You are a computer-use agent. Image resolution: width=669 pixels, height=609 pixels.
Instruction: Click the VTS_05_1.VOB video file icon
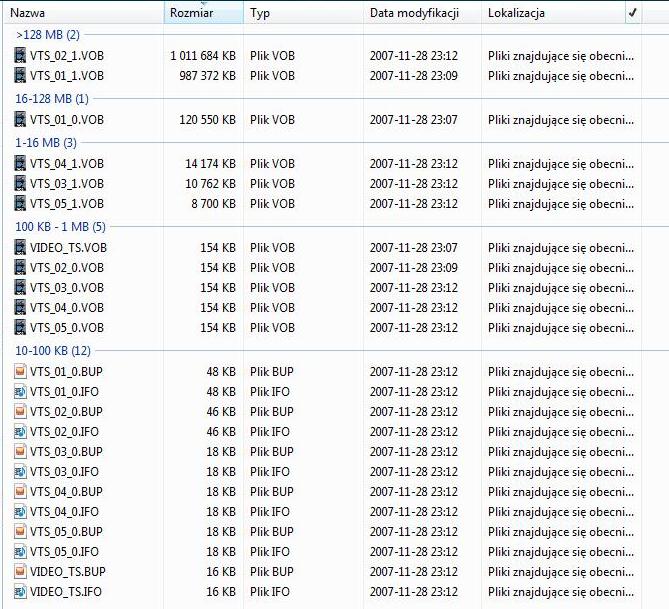[x=20, y=204]
